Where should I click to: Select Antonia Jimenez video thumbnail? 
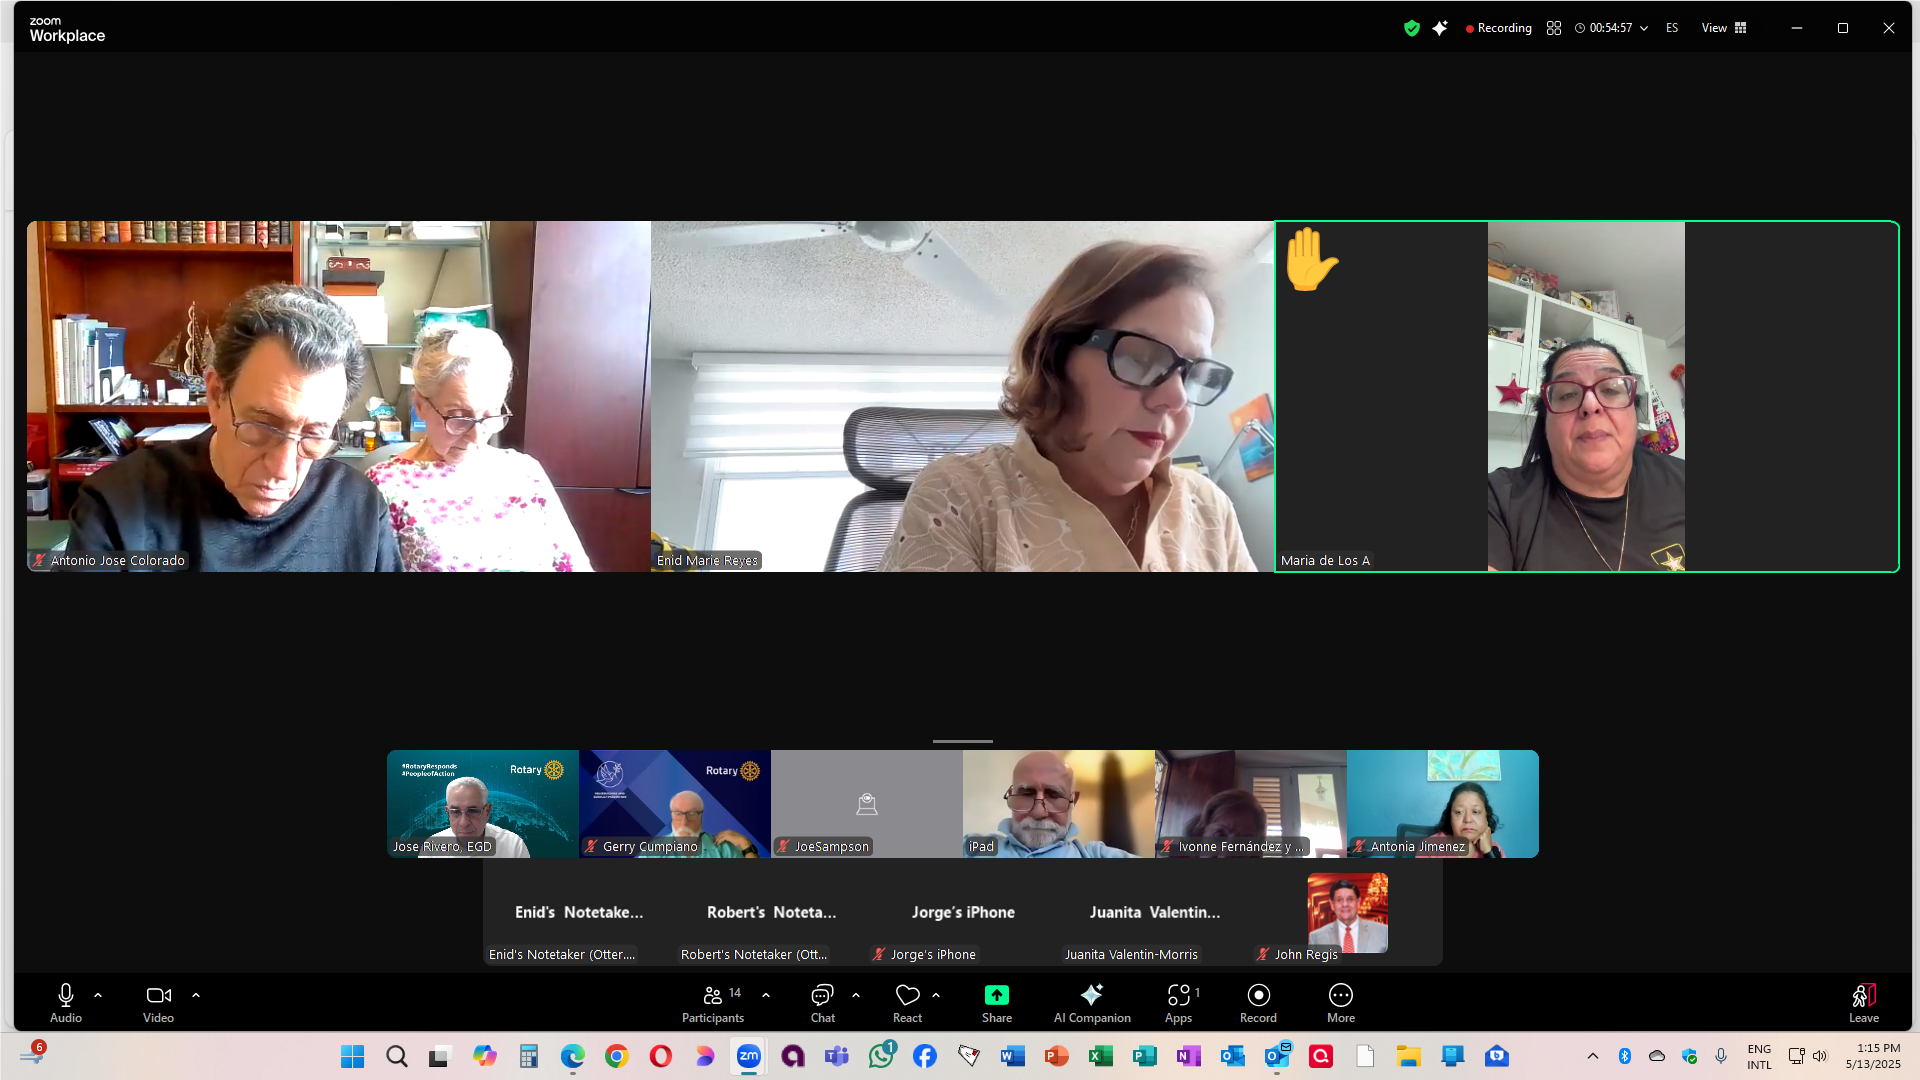tap(1442, 803)
